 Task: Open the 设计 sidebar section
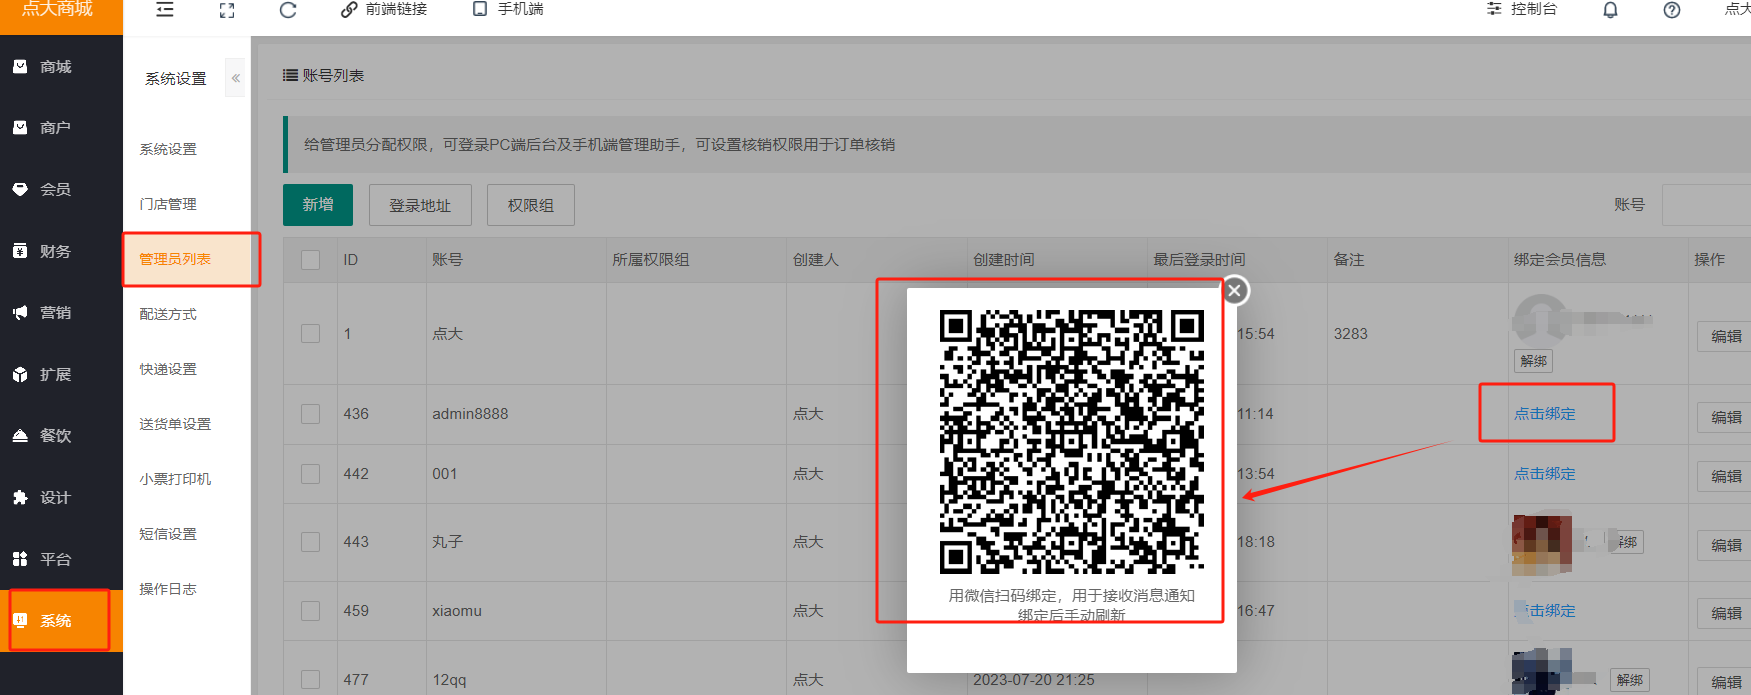coord(61,497)
